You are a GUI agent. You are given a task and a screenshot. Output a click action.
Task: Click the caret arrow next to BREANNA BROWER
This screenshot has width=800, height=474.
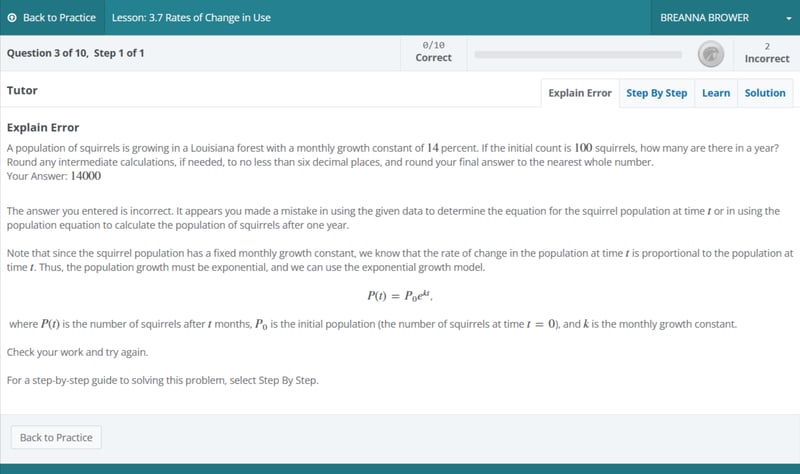(773, 18)
